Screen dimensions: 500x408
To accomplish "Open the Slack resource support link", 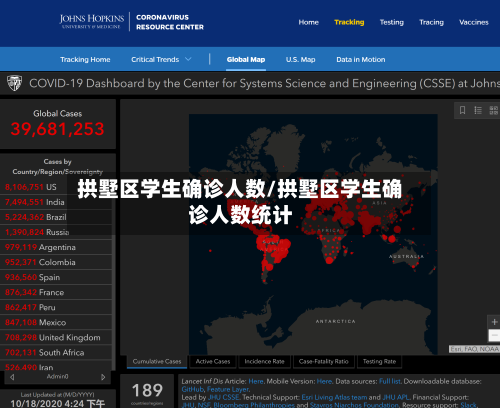I will point(468,405).
